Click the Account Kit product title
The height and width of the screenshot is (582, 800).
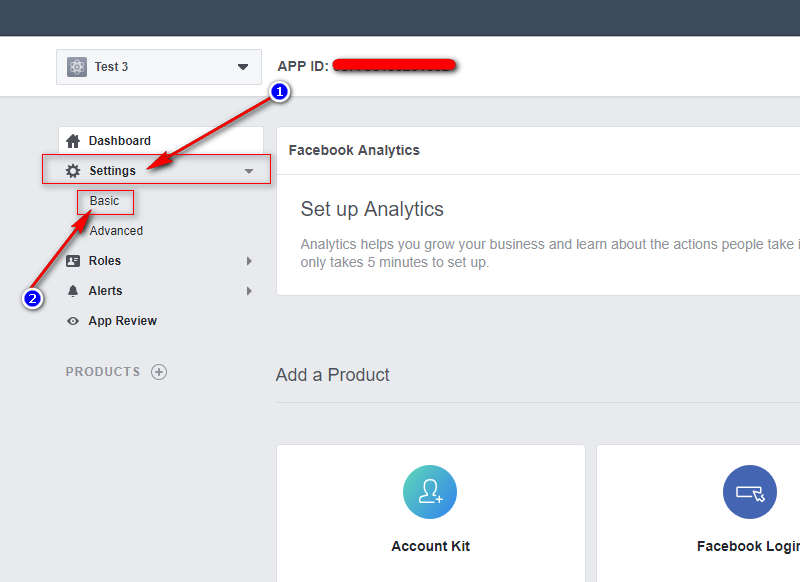tap(430, 546)
